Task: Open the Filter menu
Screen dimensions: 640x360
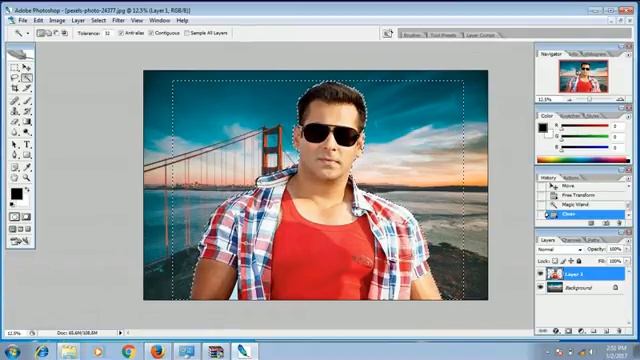Action: click(x=118, y=20)
